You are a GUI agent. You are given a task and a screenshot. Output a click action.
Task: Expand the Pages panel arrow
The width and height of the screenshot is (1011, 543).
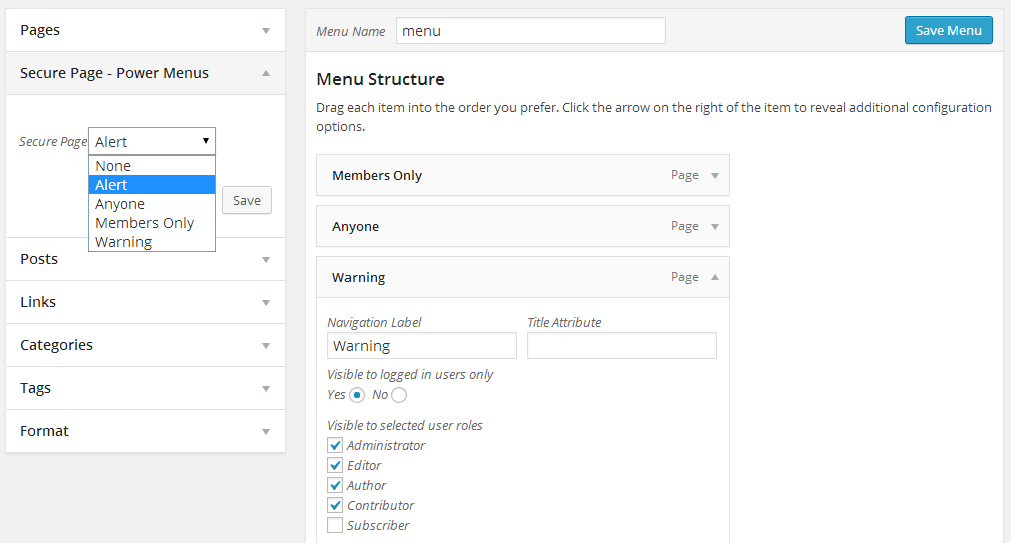pos(266,31)
